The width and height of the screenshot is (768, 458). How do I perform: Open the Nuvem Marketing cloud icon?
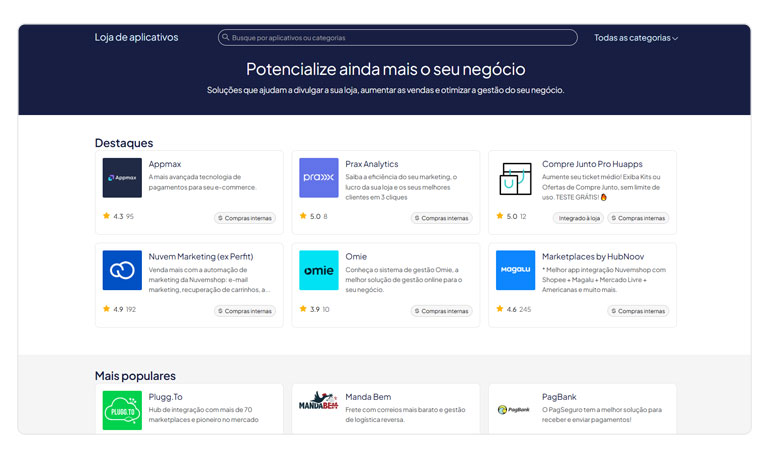pyautogui.click(x=122, y=270)
